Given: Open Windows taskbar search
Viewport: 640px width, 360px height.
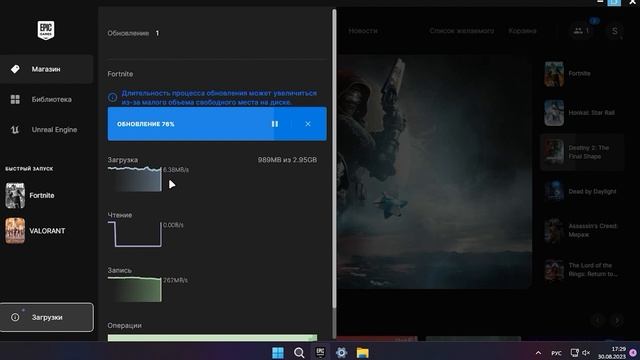Looking at the screenshot, I should 299,353.
